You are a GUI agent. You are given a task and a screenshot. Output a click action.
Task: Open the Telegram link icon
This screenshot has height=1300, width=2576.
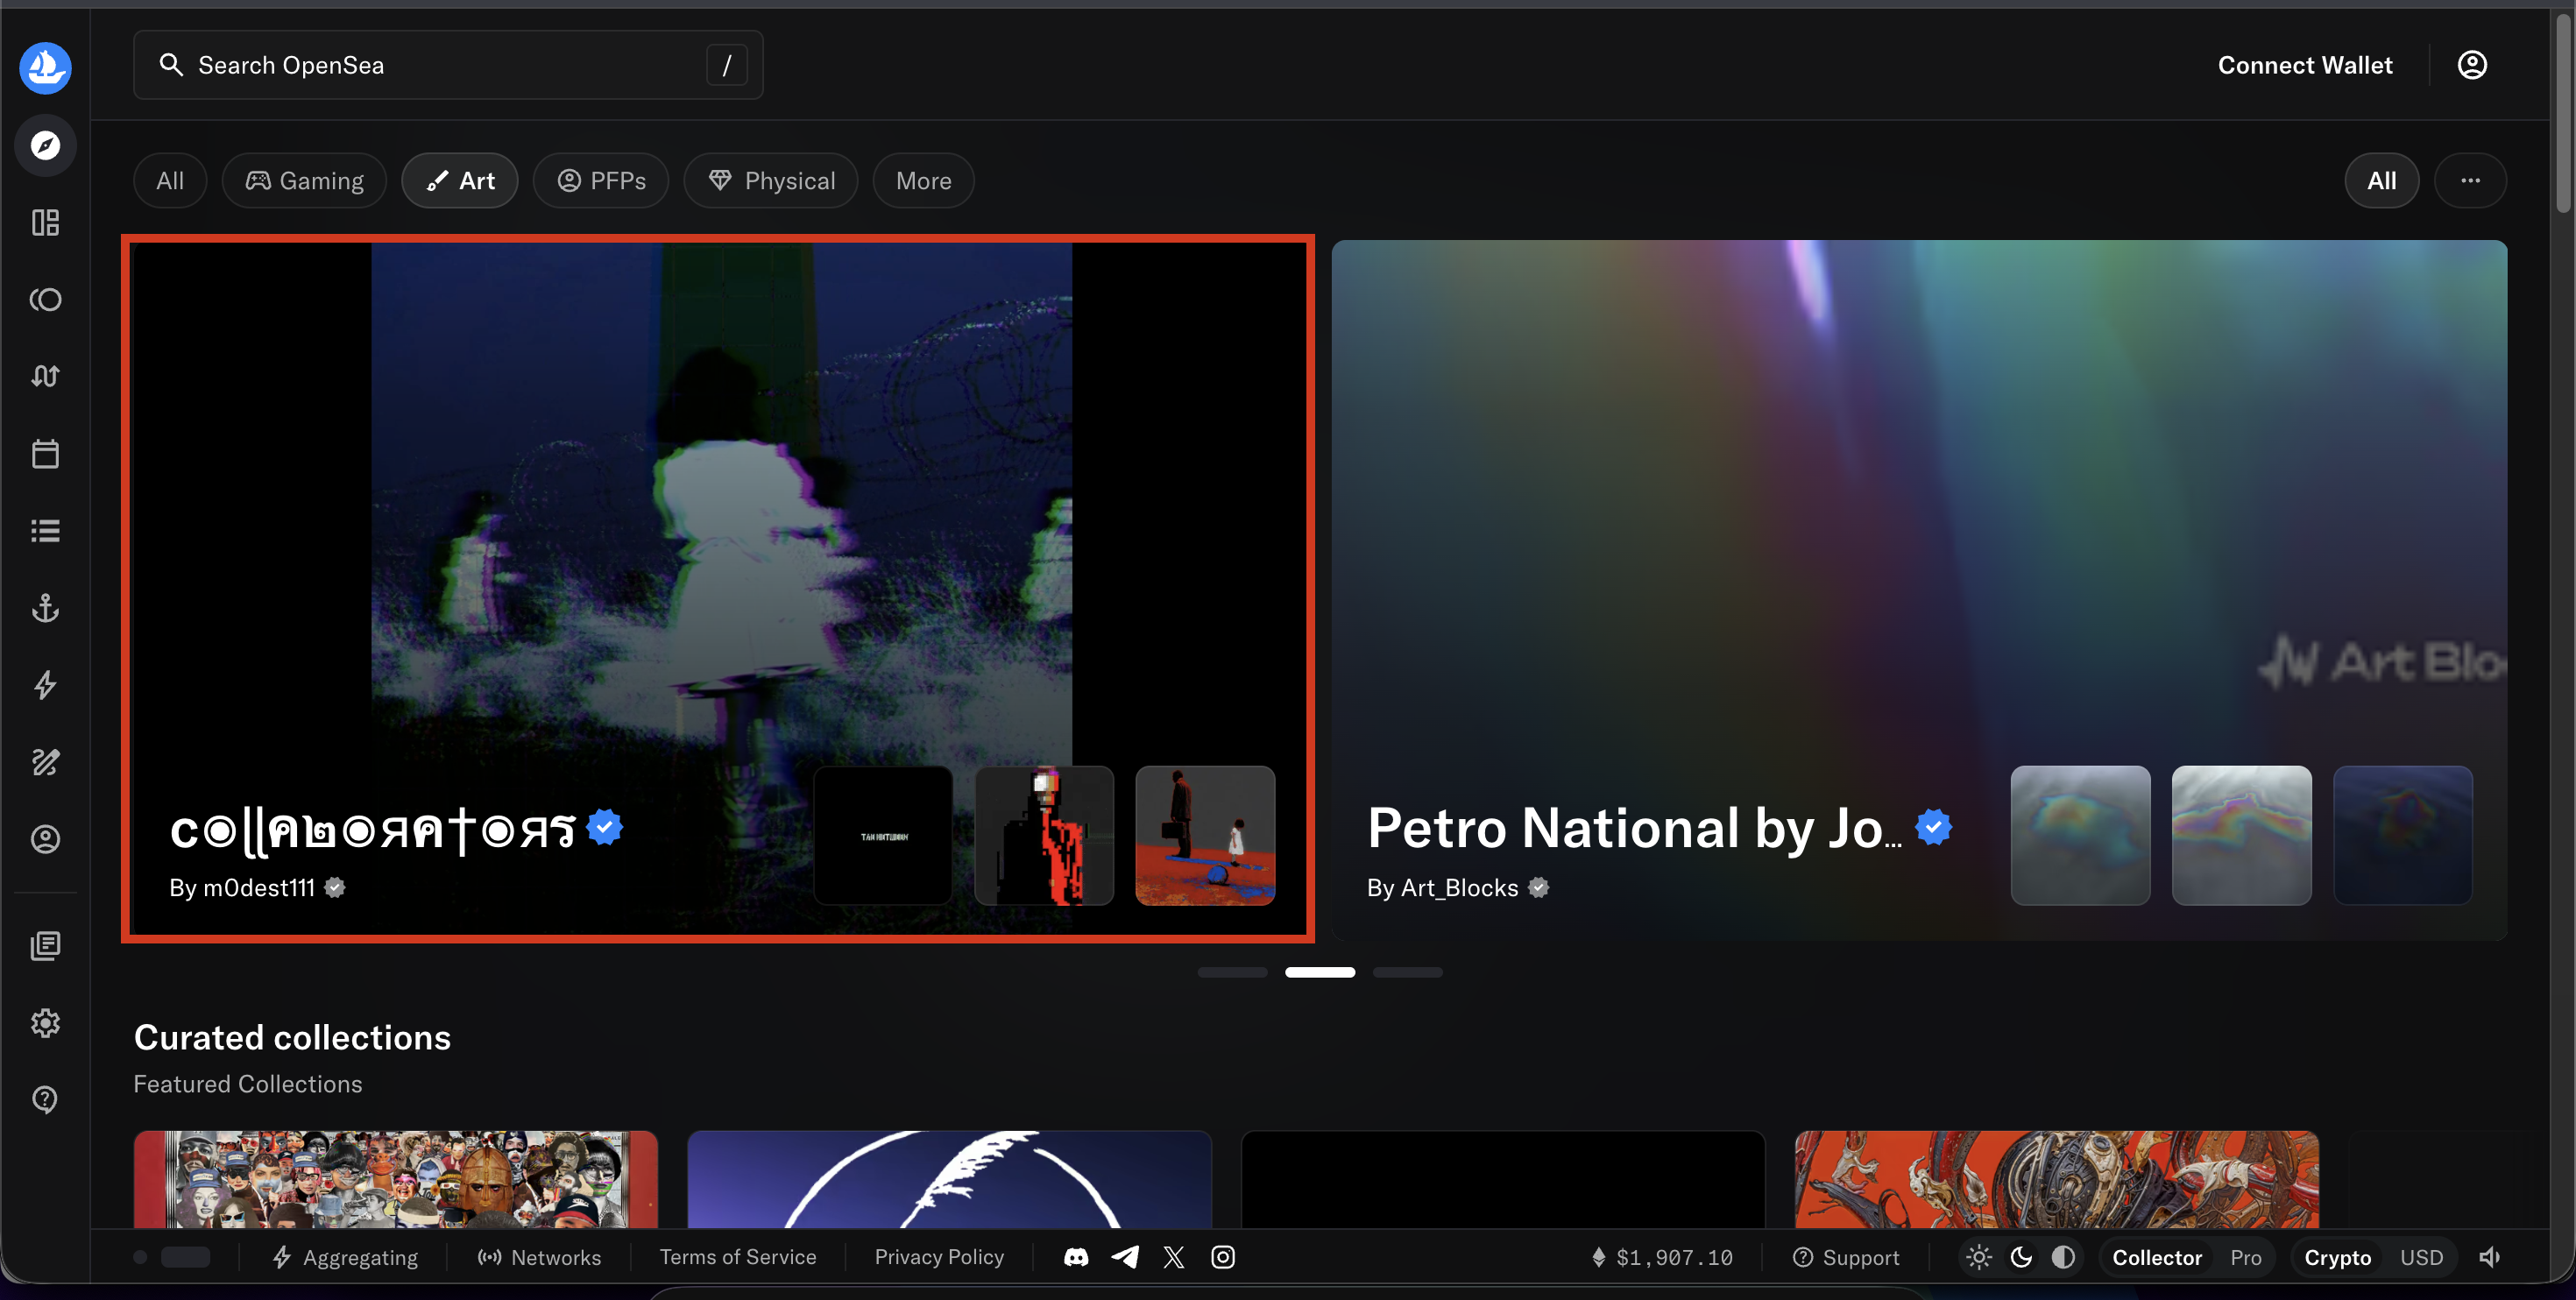click(x=1125, y=1257)
